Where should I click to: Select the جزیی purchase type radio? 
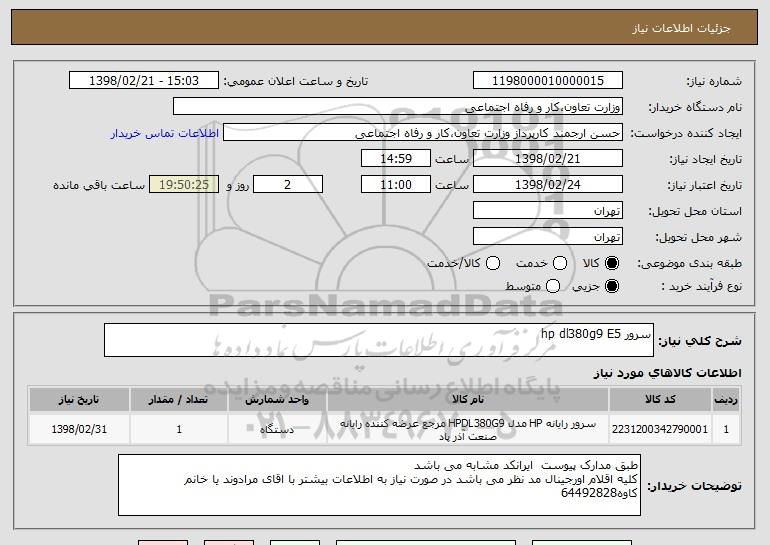click(x=612, y=286)
